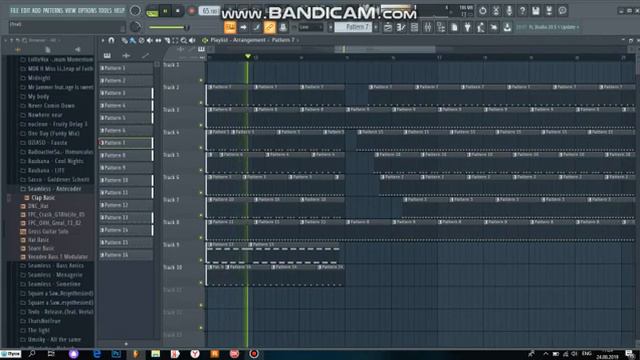Open the Browser tree toolbar icon
This screenshot has width=640, height=360.
coord(441,27)
